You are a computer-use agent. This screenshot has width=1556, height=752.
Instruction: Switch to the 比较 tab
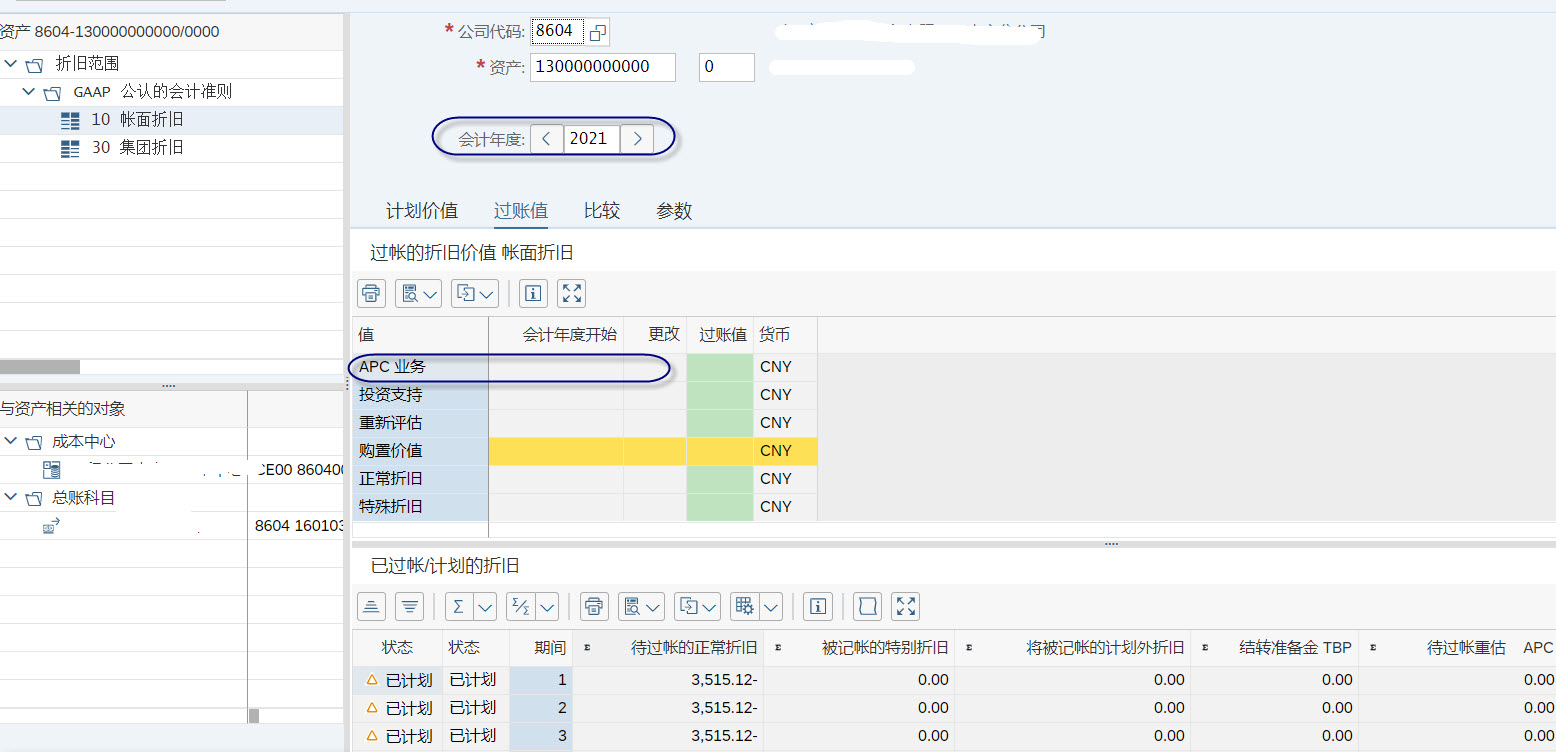click(x=602, y=211)
